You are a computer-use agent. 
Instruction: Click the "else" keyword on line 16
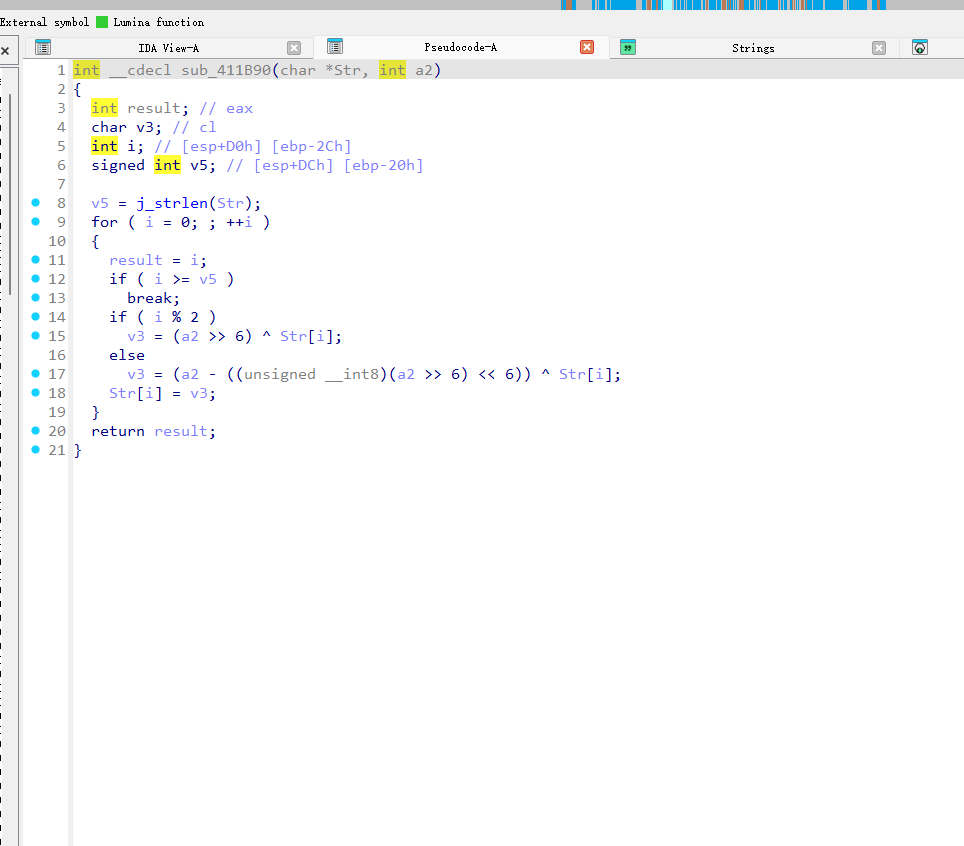127,355
